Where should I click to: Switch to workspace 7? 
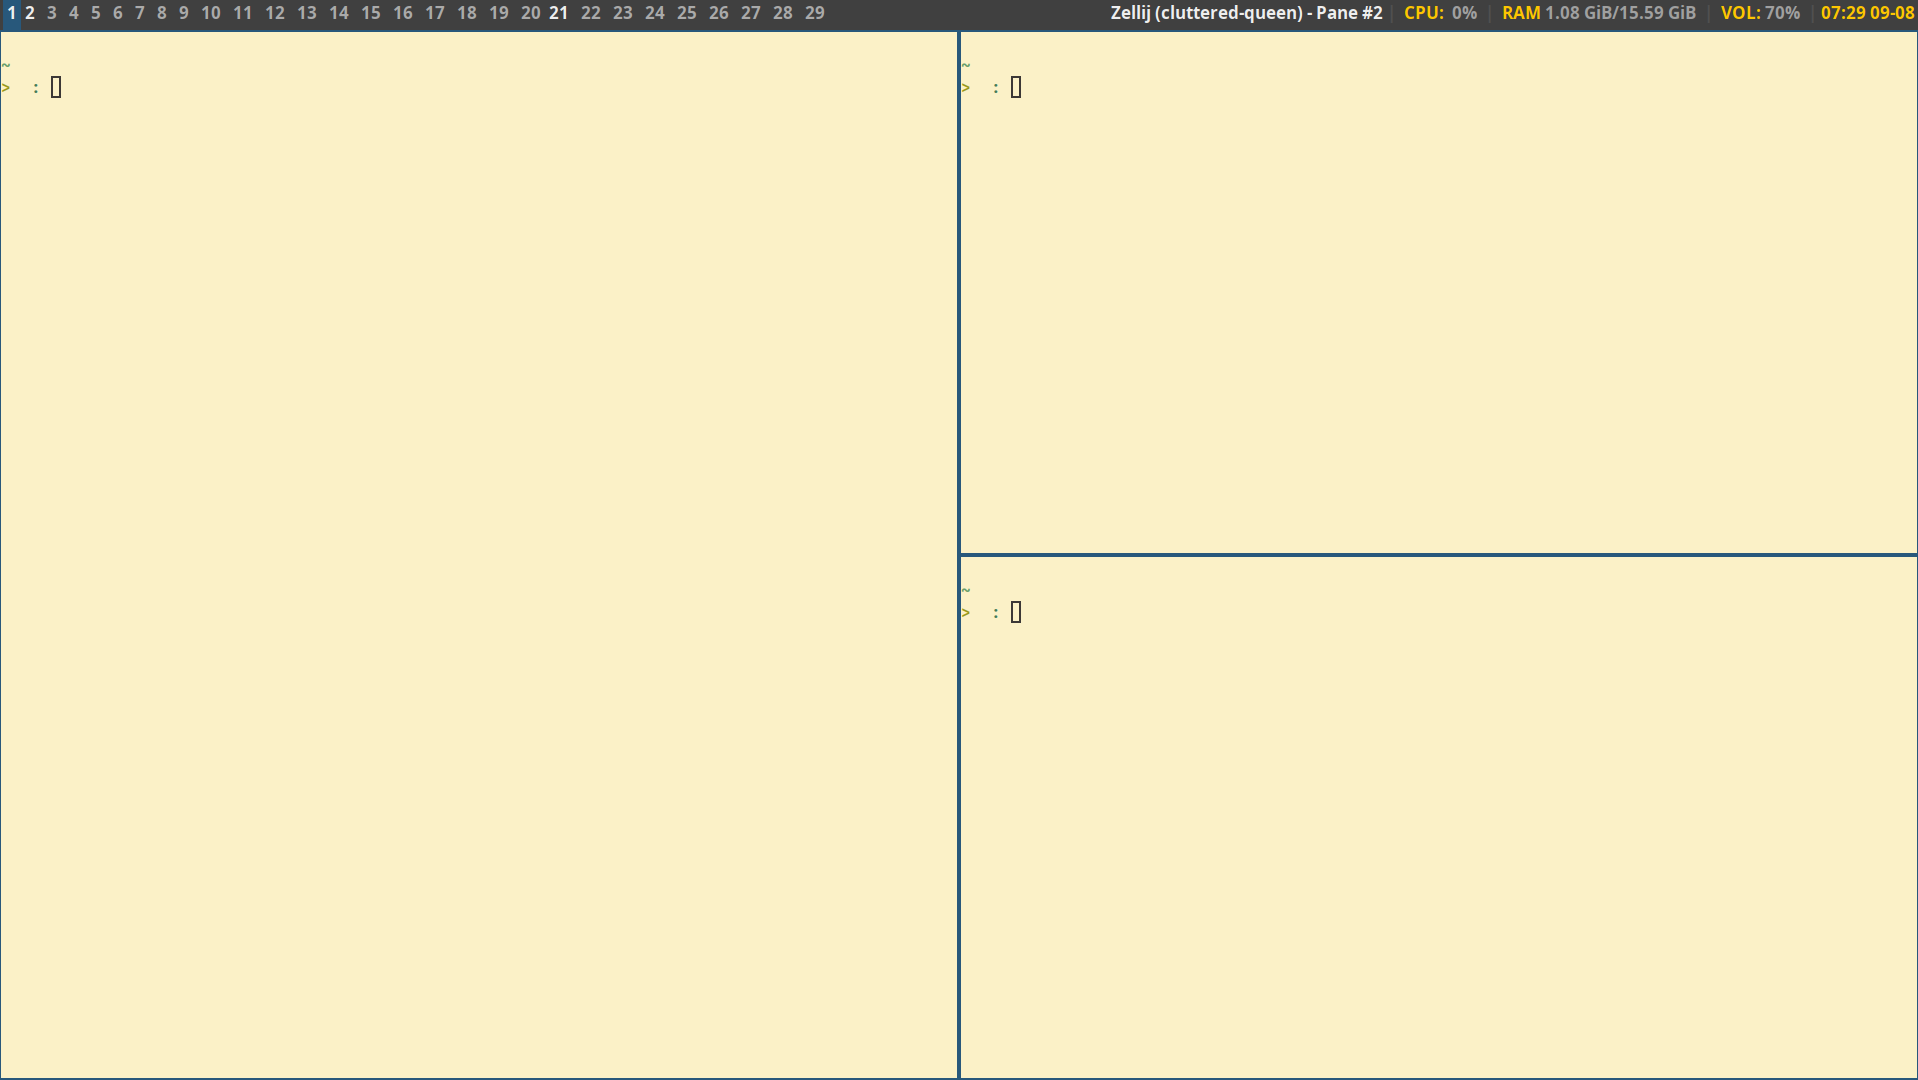point(140,13)
